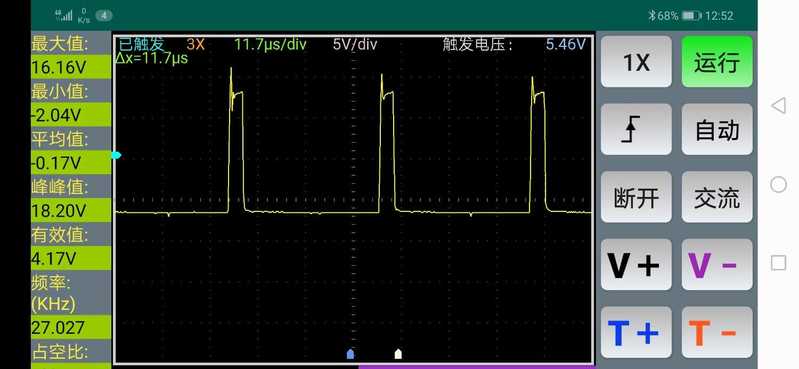Click the 68% battery percentage text
The image size is (799, 369).
point(668,16)
